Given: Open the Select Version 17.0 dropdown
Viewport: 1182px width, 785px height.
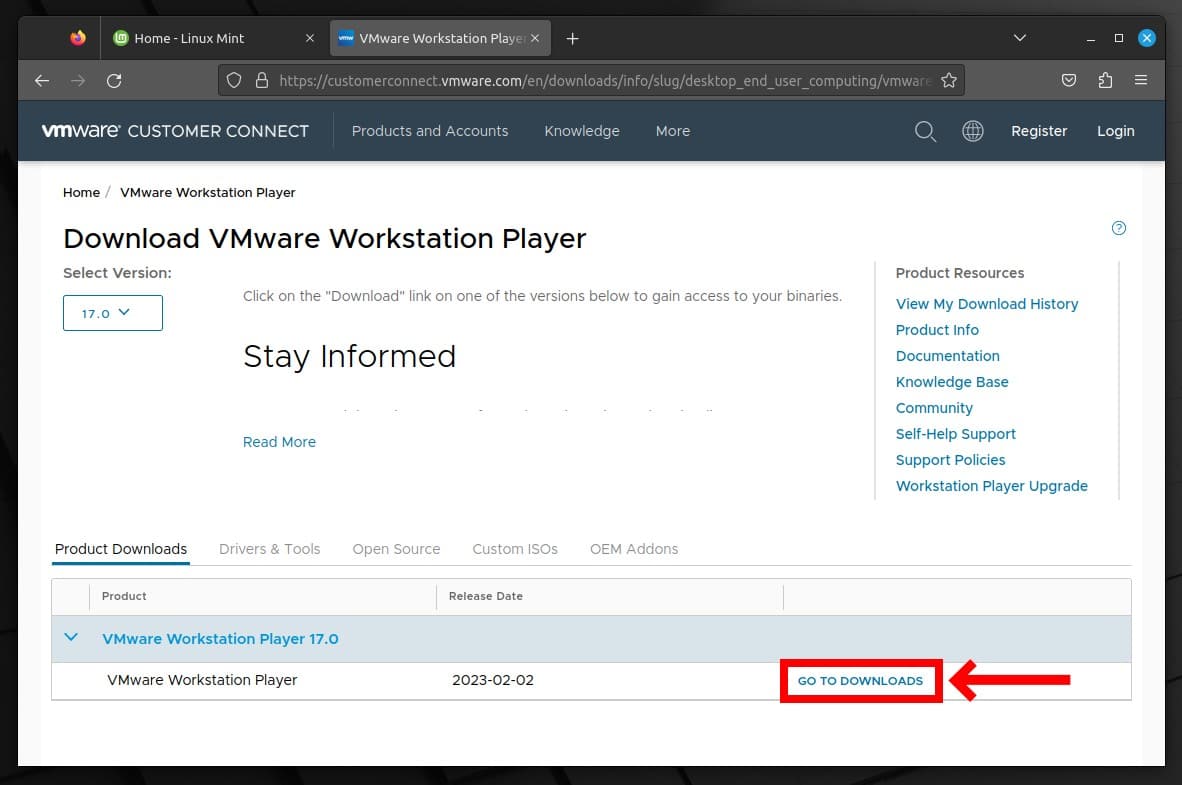Looking at the screenshot, I should (112, 312).
